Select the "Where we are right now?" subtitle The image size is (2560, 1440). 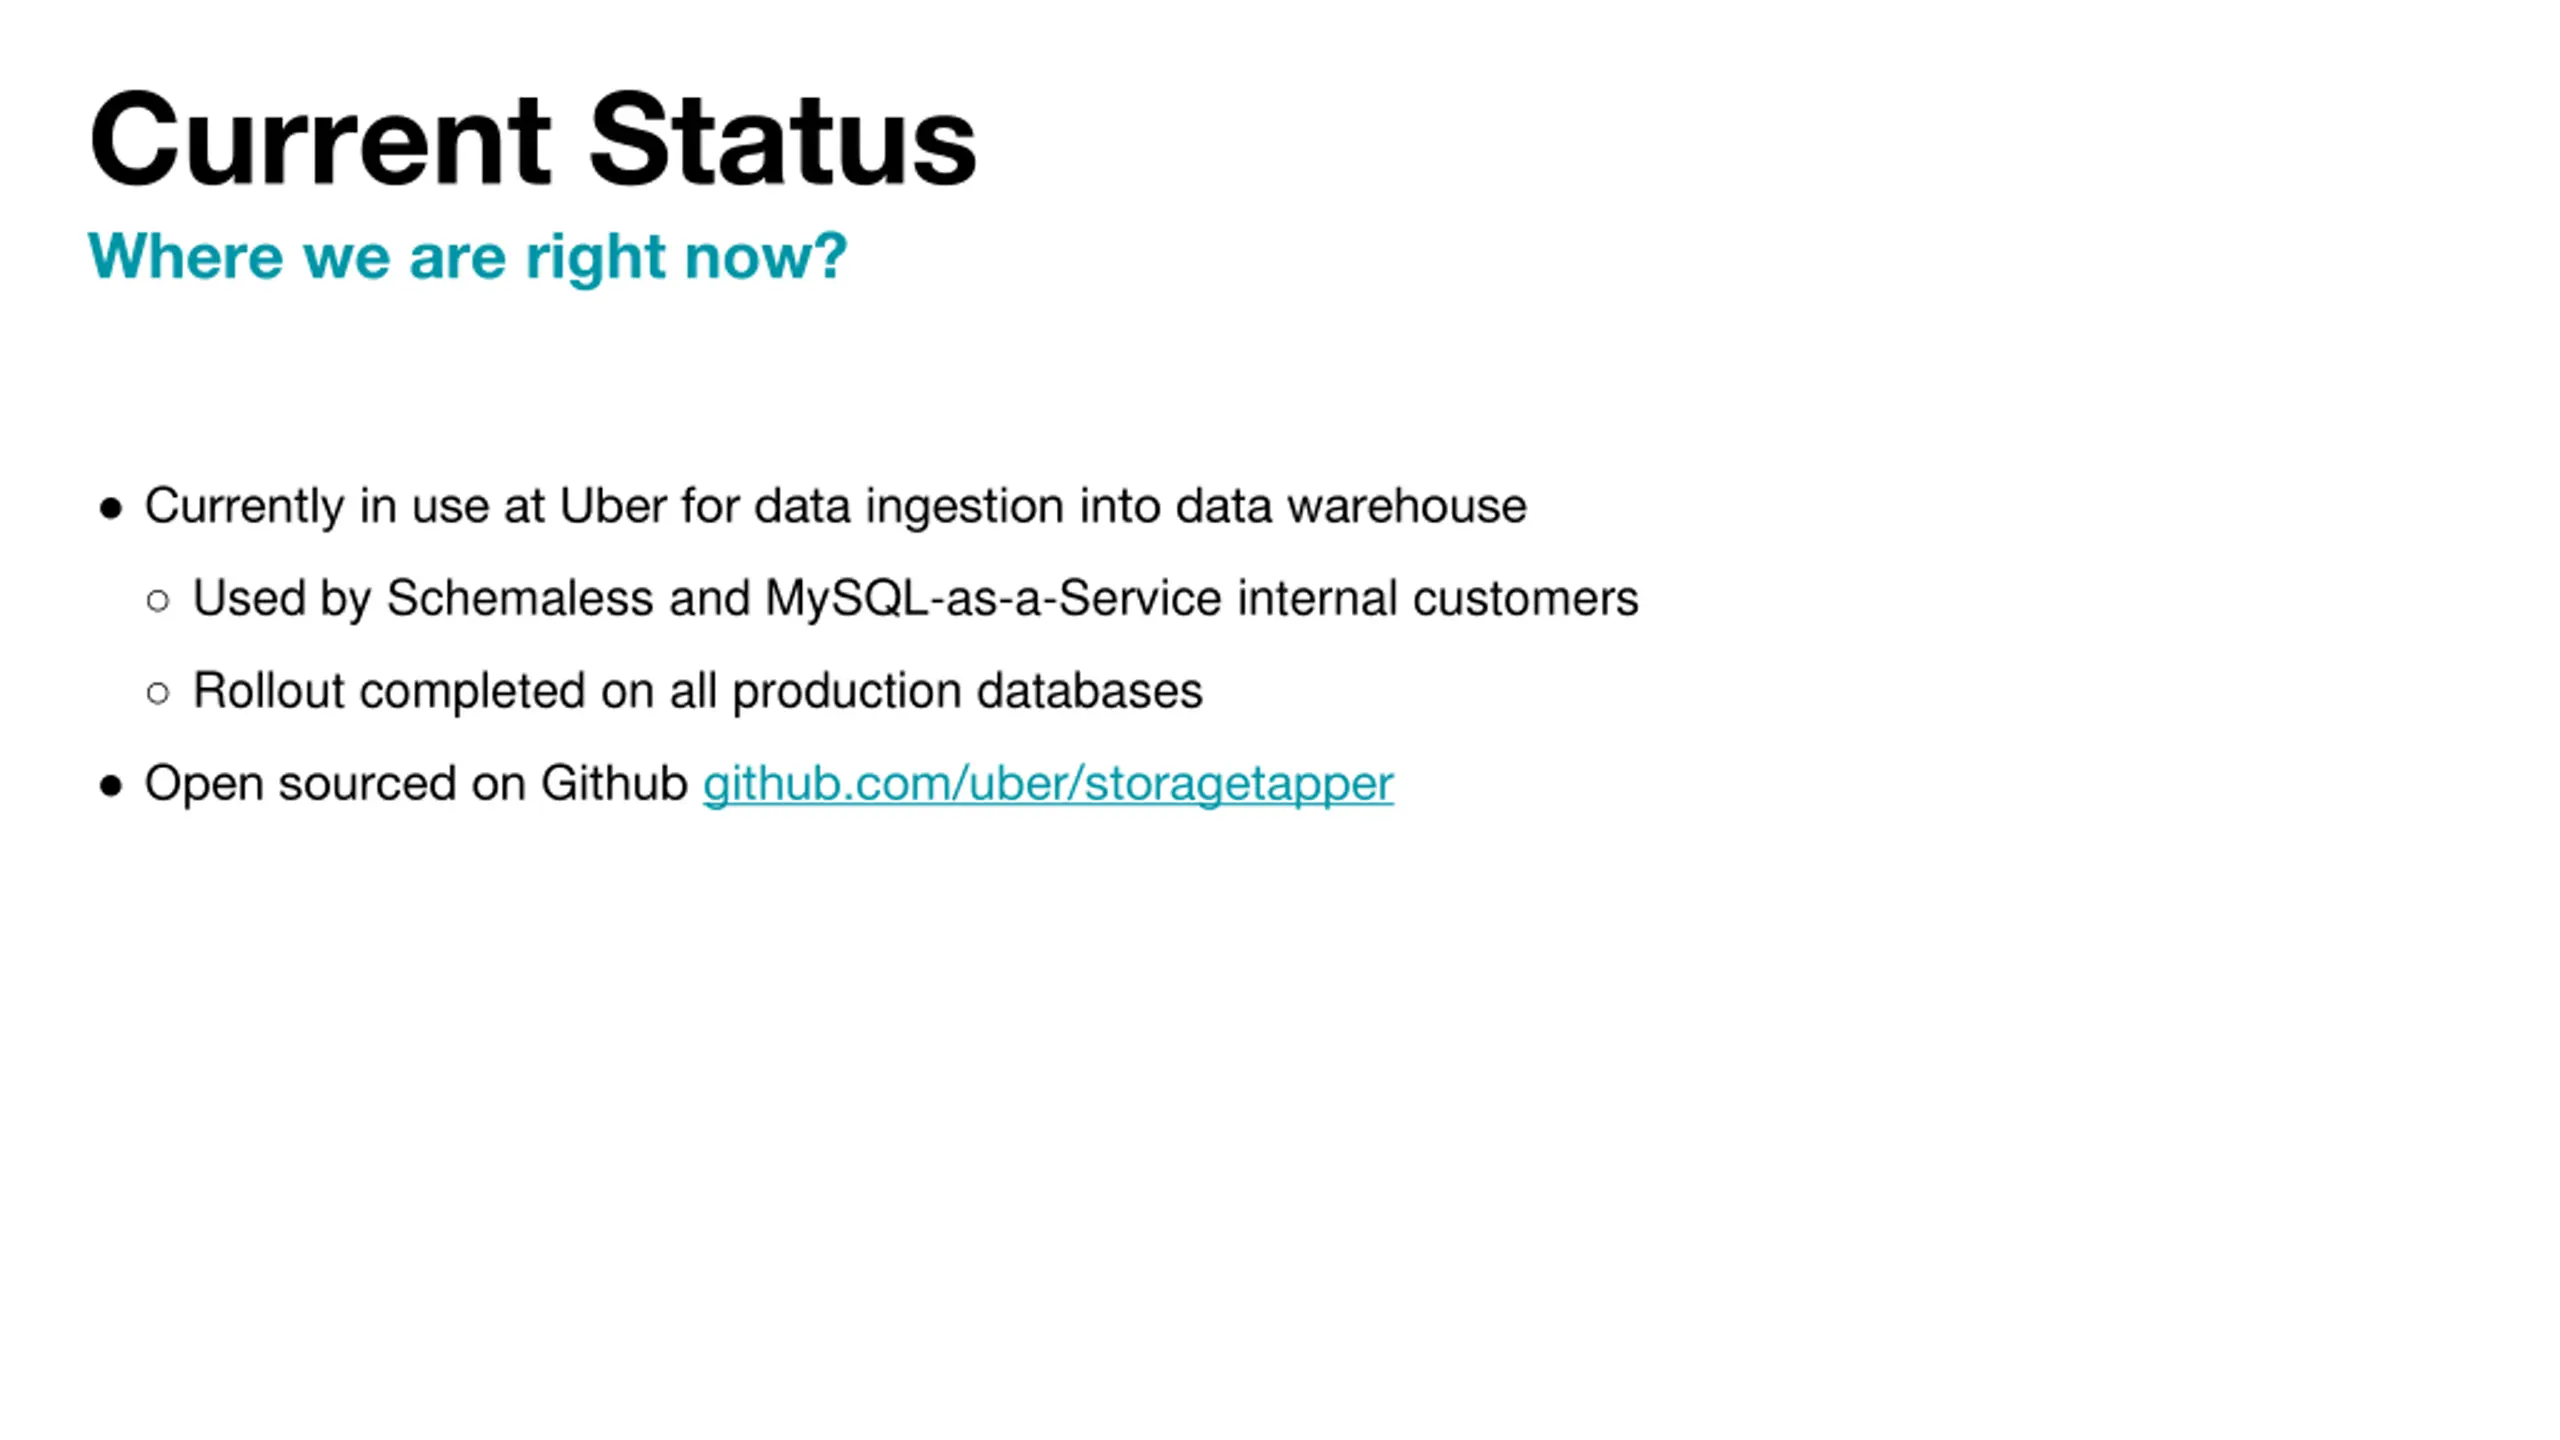467,257
